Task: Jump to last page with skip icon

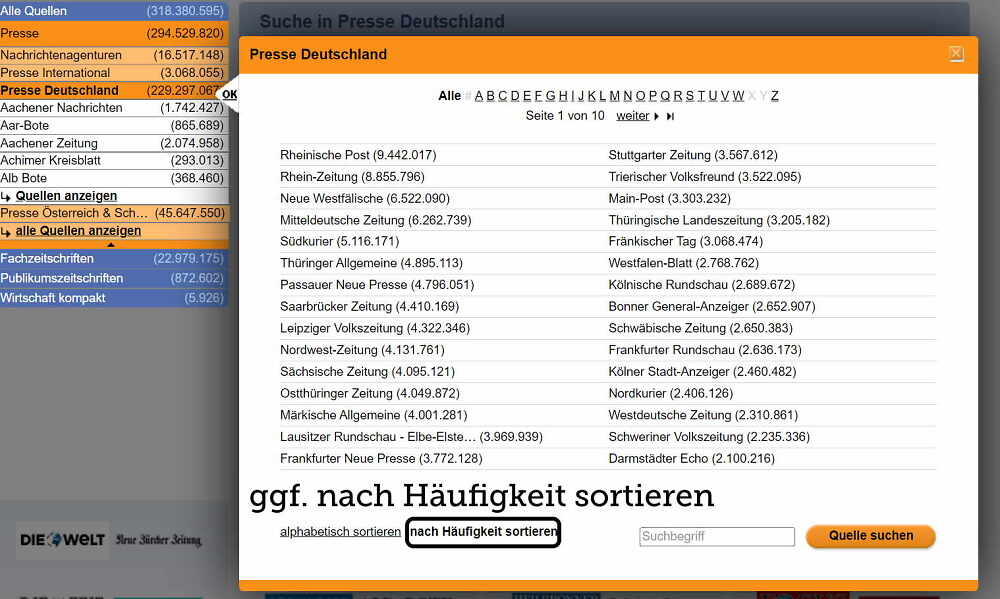Action: pos(670,117)
